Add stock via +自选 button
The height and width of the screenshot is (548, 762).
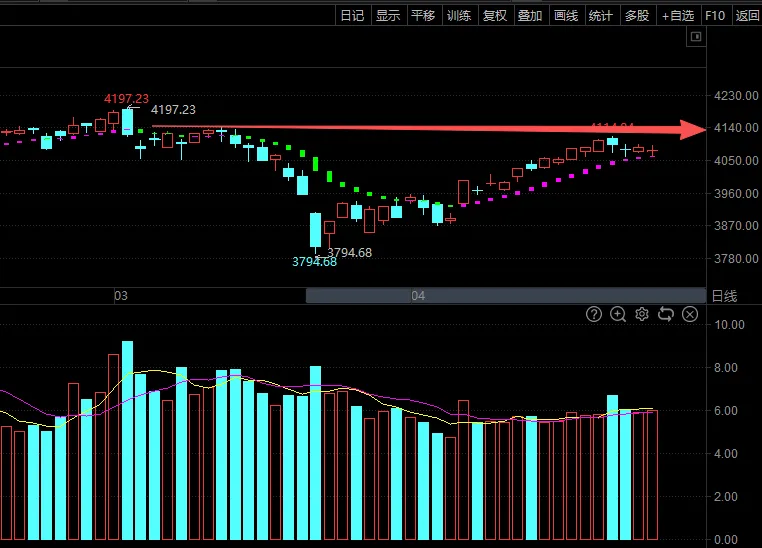pyautogui.click(x=678, y=16)
